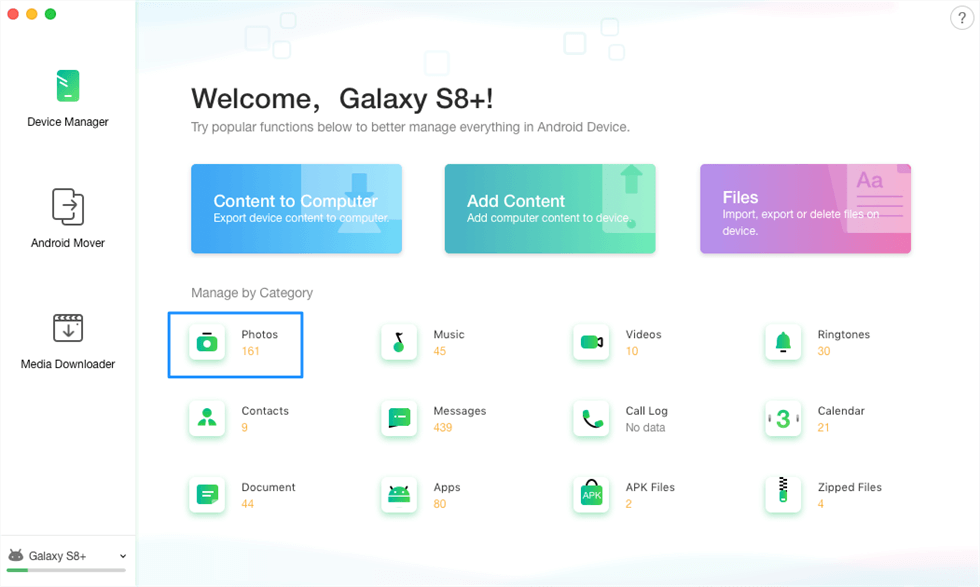Click the Calendar number icon
Viewport: 980px width, 587px height.
click(783, 418)
